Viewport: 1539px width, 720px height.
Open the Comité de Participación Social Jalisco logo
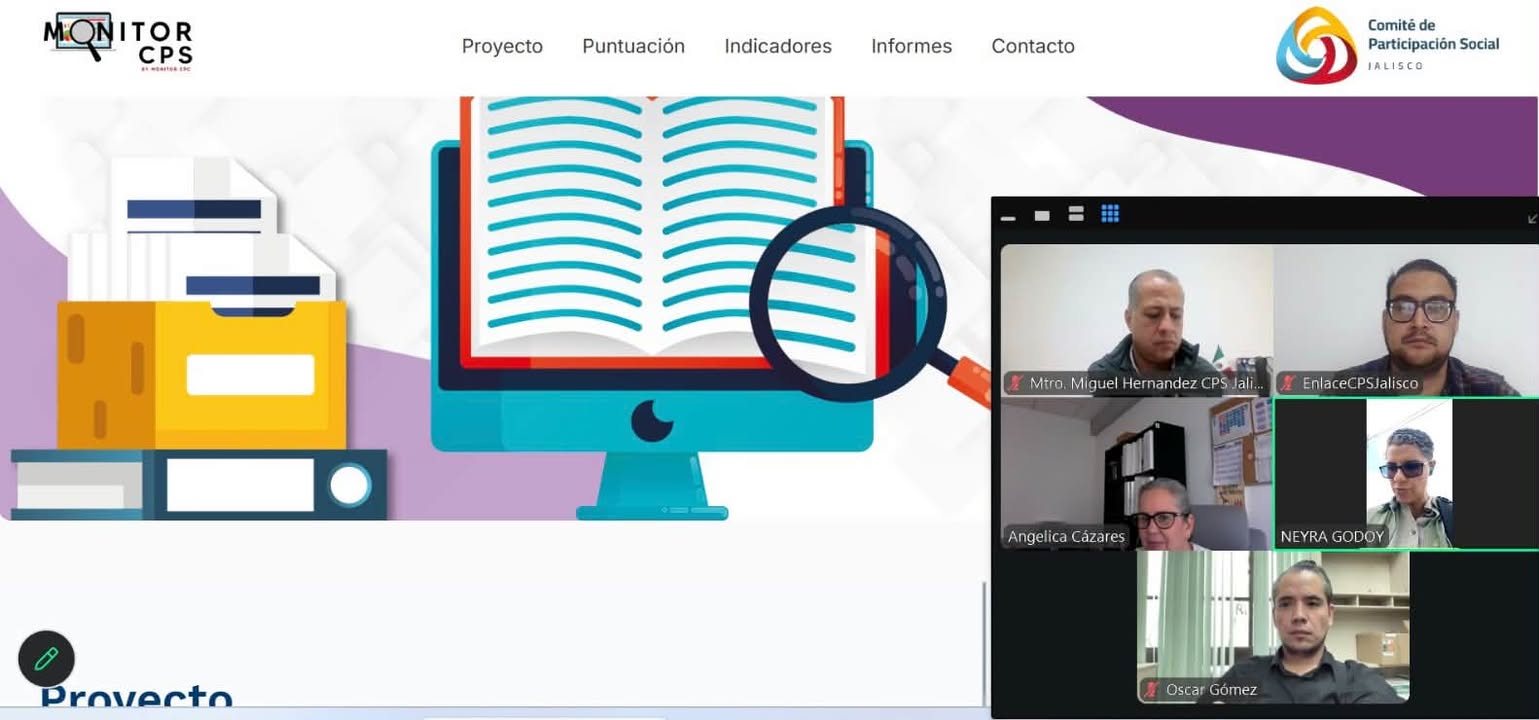pyautogui.click(x=1388, y=45)
